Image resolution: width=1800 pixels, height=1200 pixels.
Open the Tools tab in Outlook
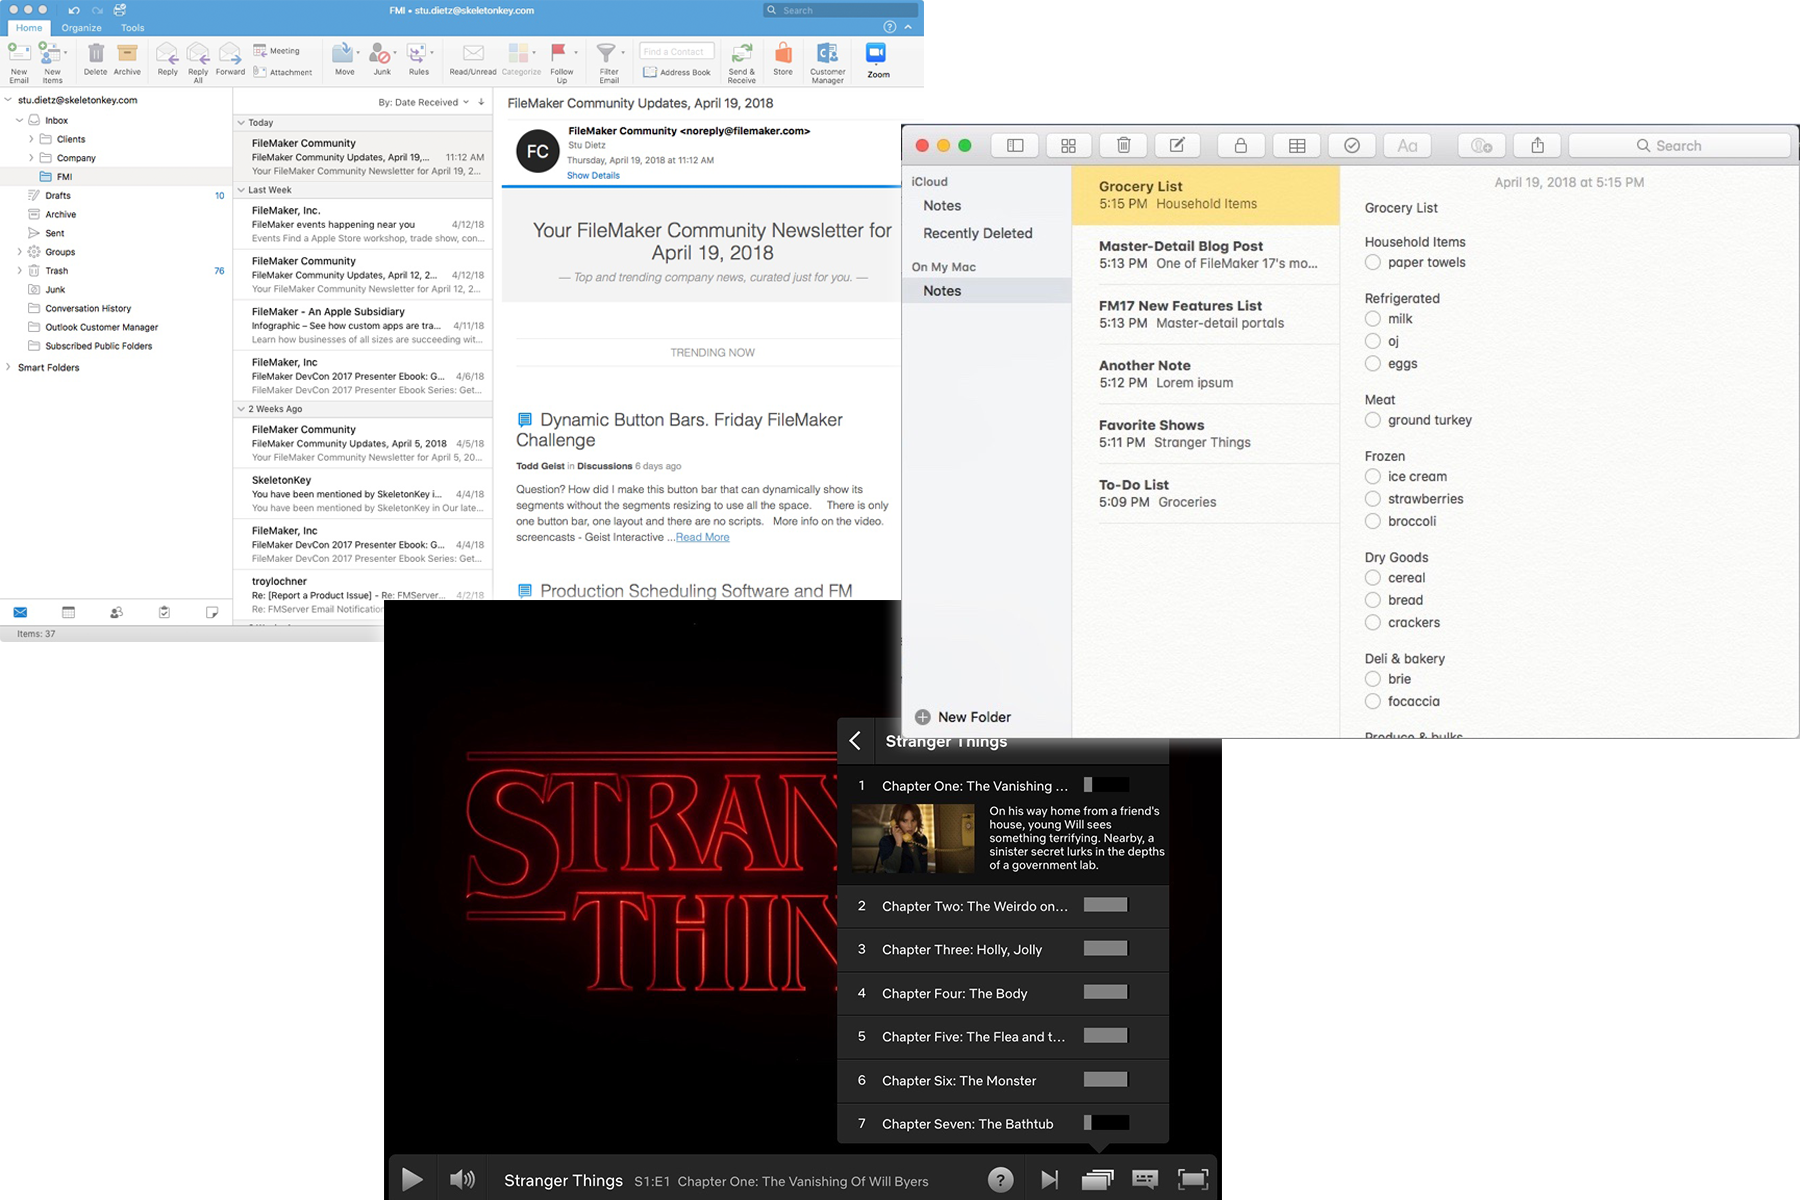[132, 28]
